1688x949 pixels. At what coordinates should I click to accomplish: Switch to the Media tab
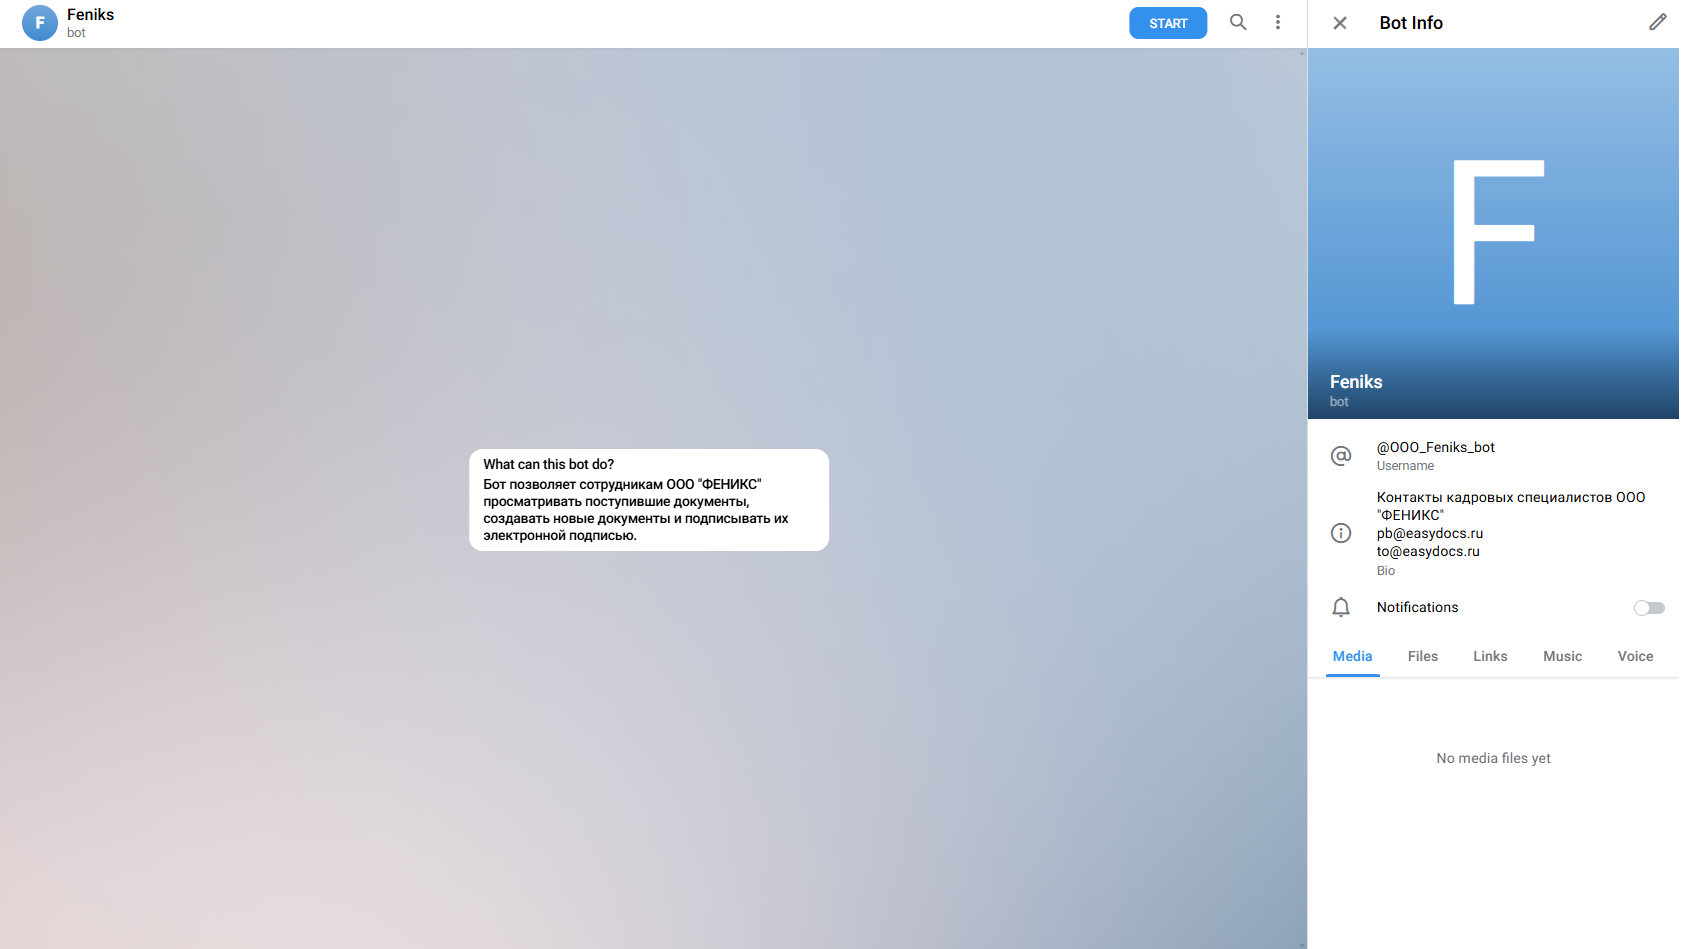click(1352, 656)
